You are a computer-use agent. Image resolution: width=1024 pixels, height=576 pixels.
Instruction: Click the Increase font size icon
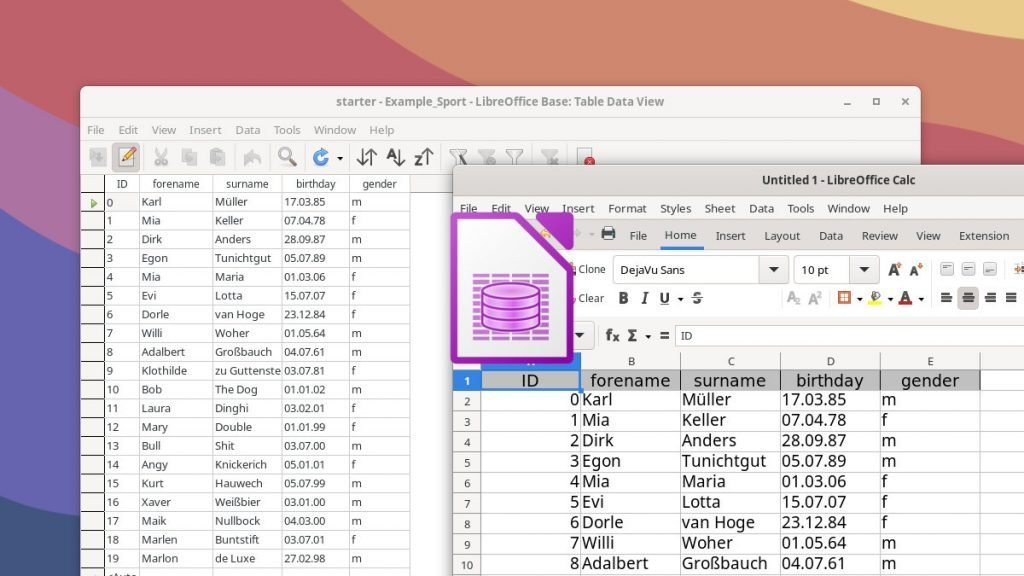(x=894, y=269)
